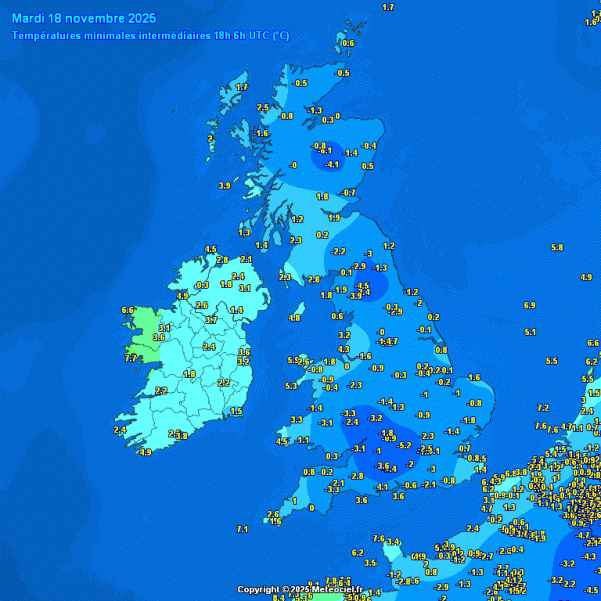601x601 pixels.
Task: Click the 5.1 value off England's east coast
Action: click(531, 332)
